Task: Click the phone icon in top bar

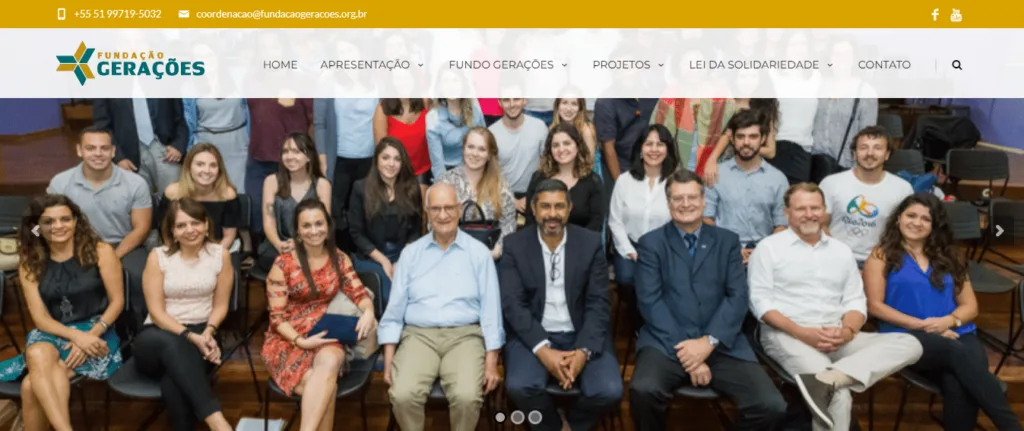Action: pos(61,14)
